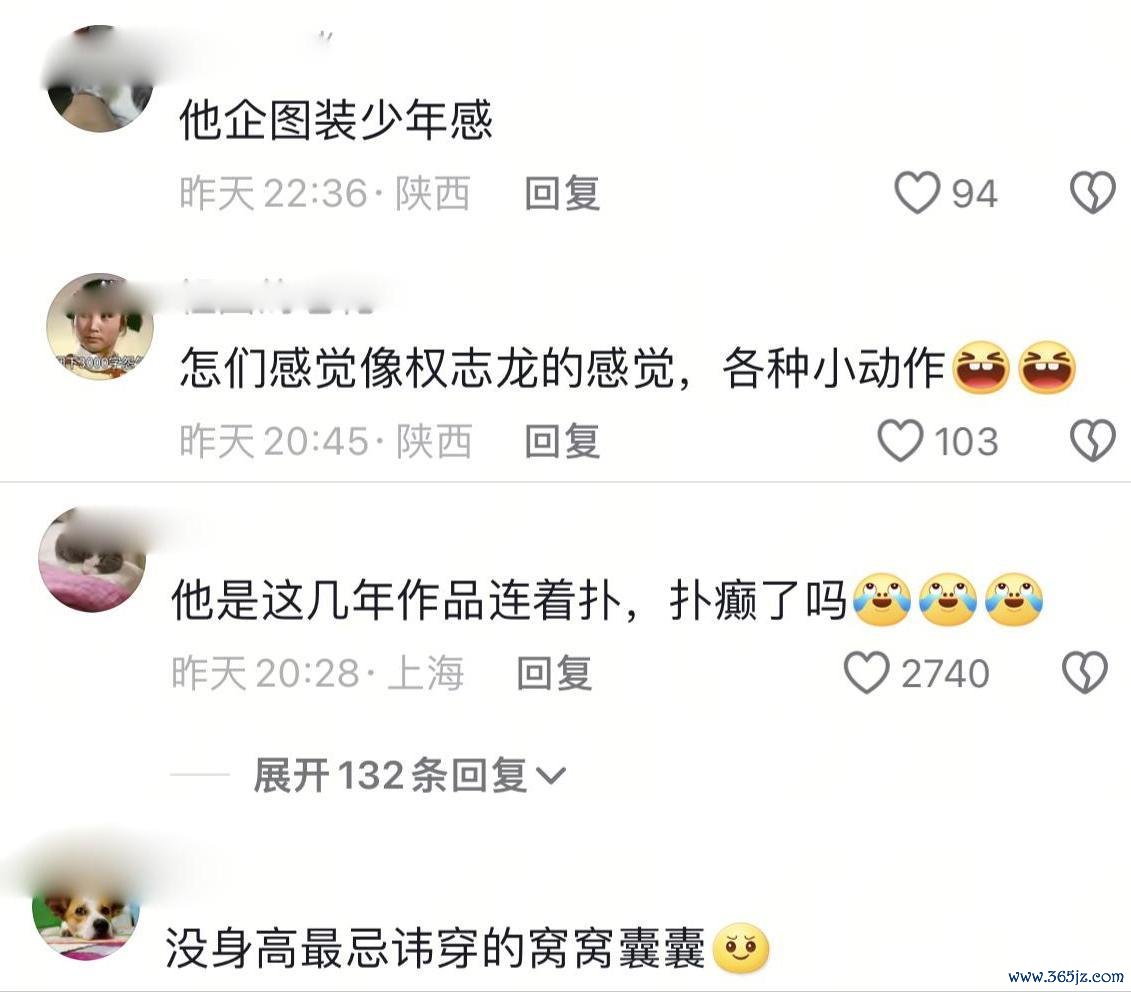Reply to the comment posted 昨天 20:28
Screen dimensions: 1131x992
pyautogui.click(x=555, y=674)
